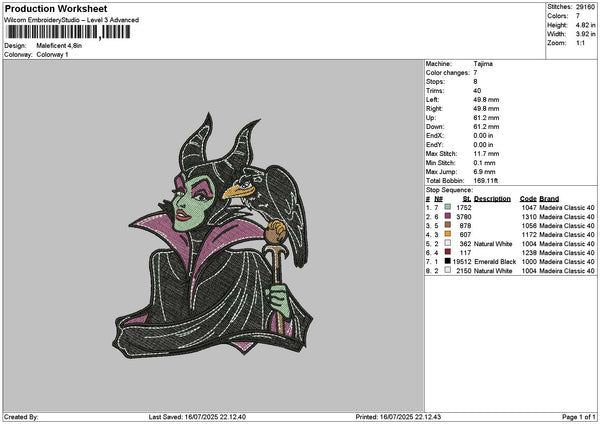Click 'Last Saved: 16/07/2025 22.12.40' footer text
This screenshot has height=424, width=600.
(197, 417)
